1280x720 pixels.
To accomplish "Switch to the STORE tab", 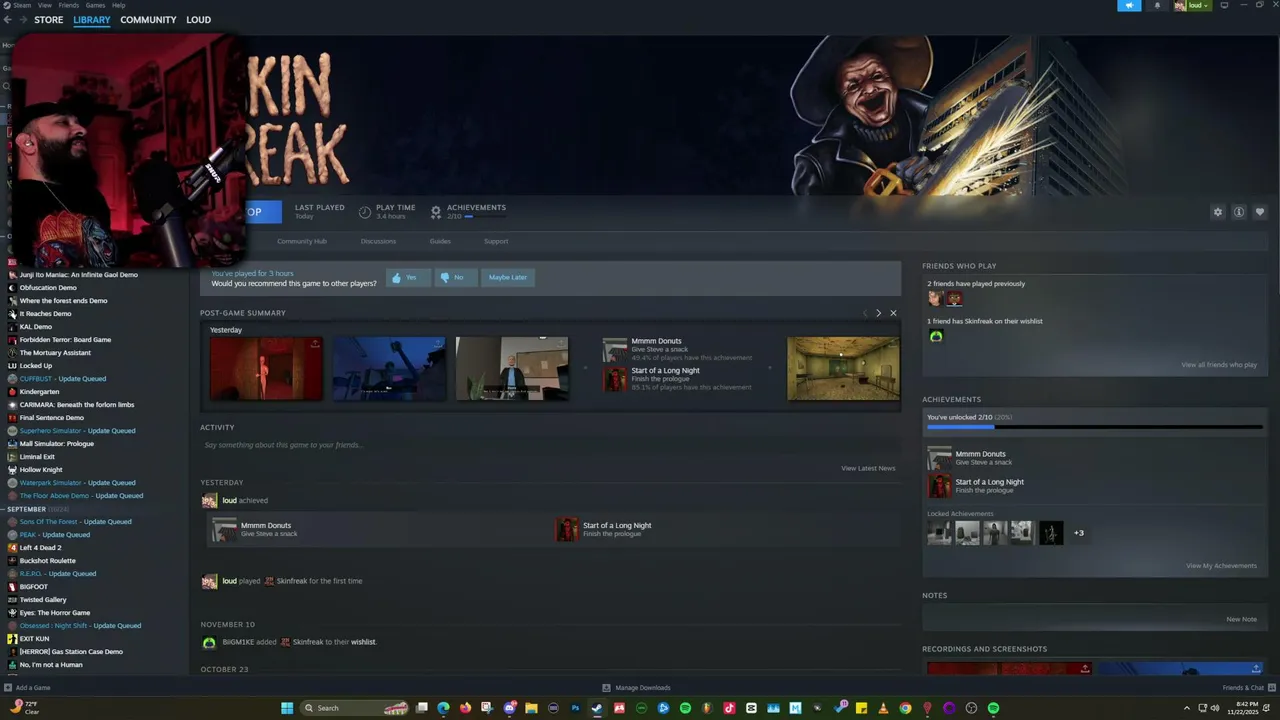I will coord(48,20).
